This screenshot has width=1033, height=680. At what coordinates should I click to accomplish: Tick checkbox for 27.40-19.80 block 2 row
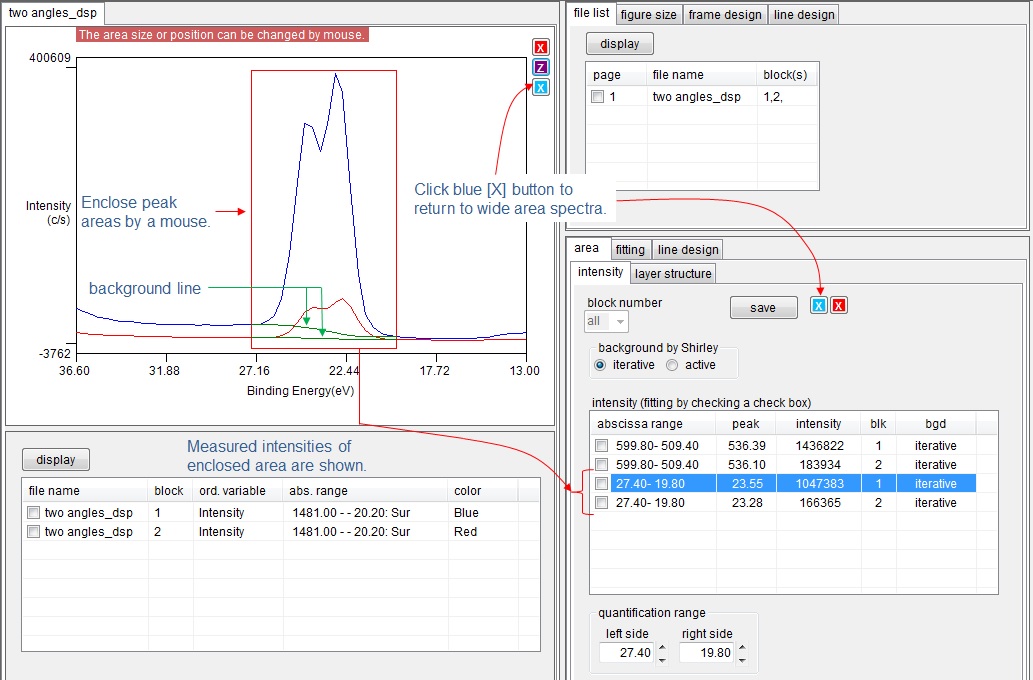coord(601,503)
